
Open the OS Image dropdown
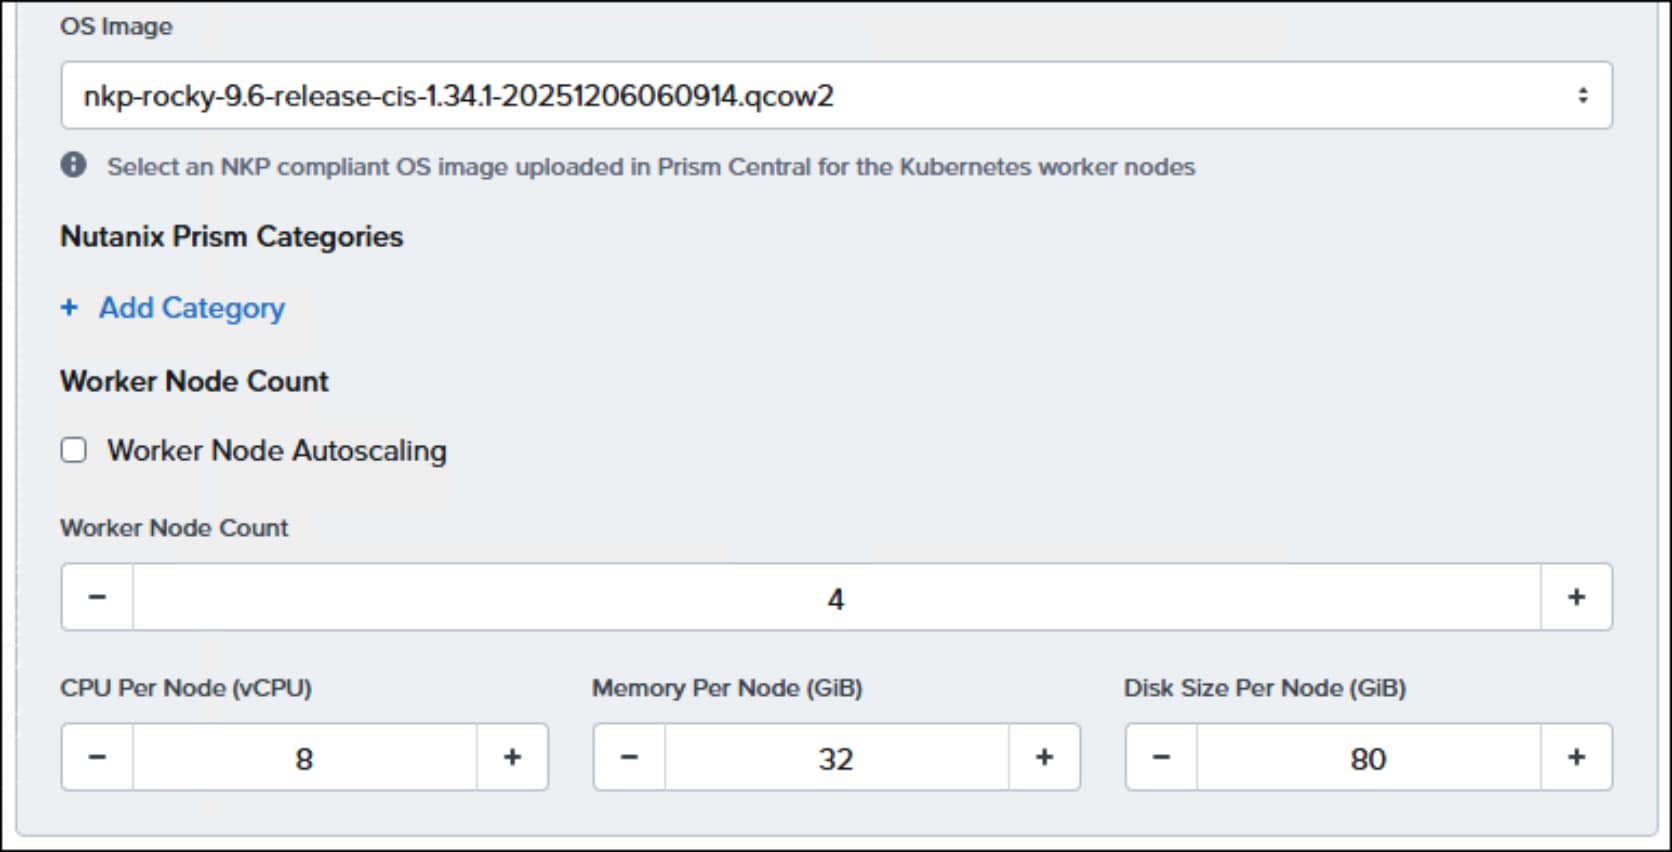pos(836,96)
